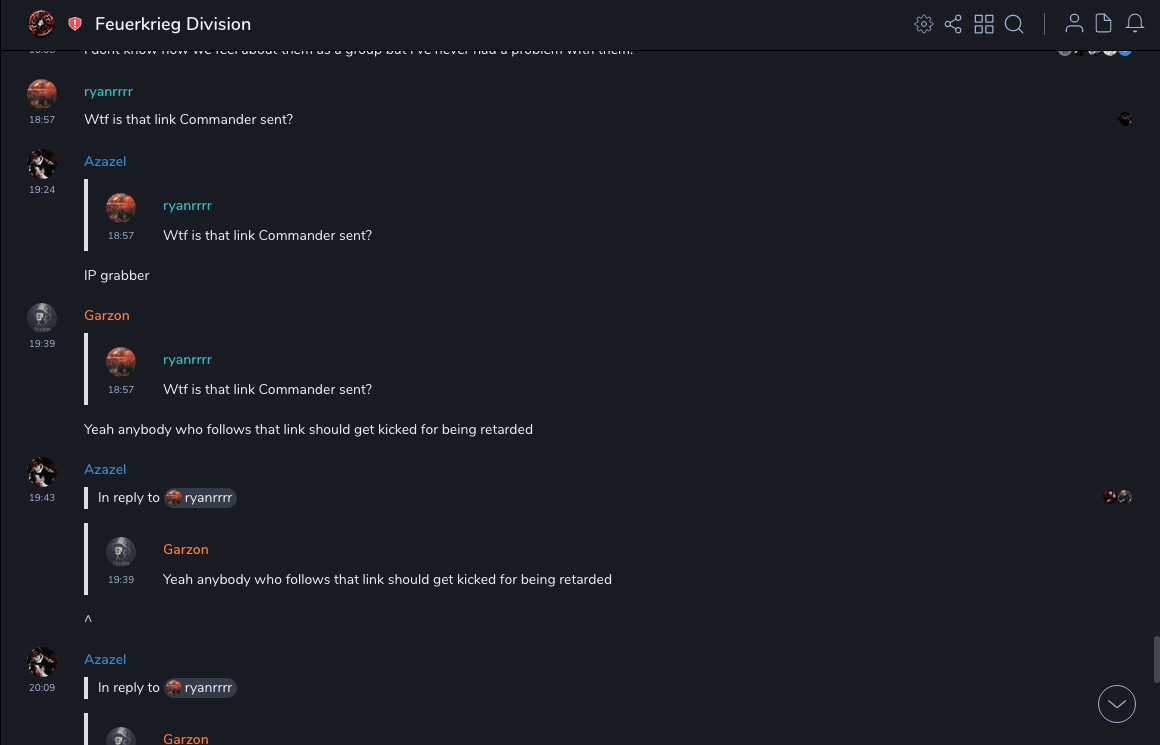Show the members list icon
The height and width of the screenshot is (745, 1160).
point(1074,24)
